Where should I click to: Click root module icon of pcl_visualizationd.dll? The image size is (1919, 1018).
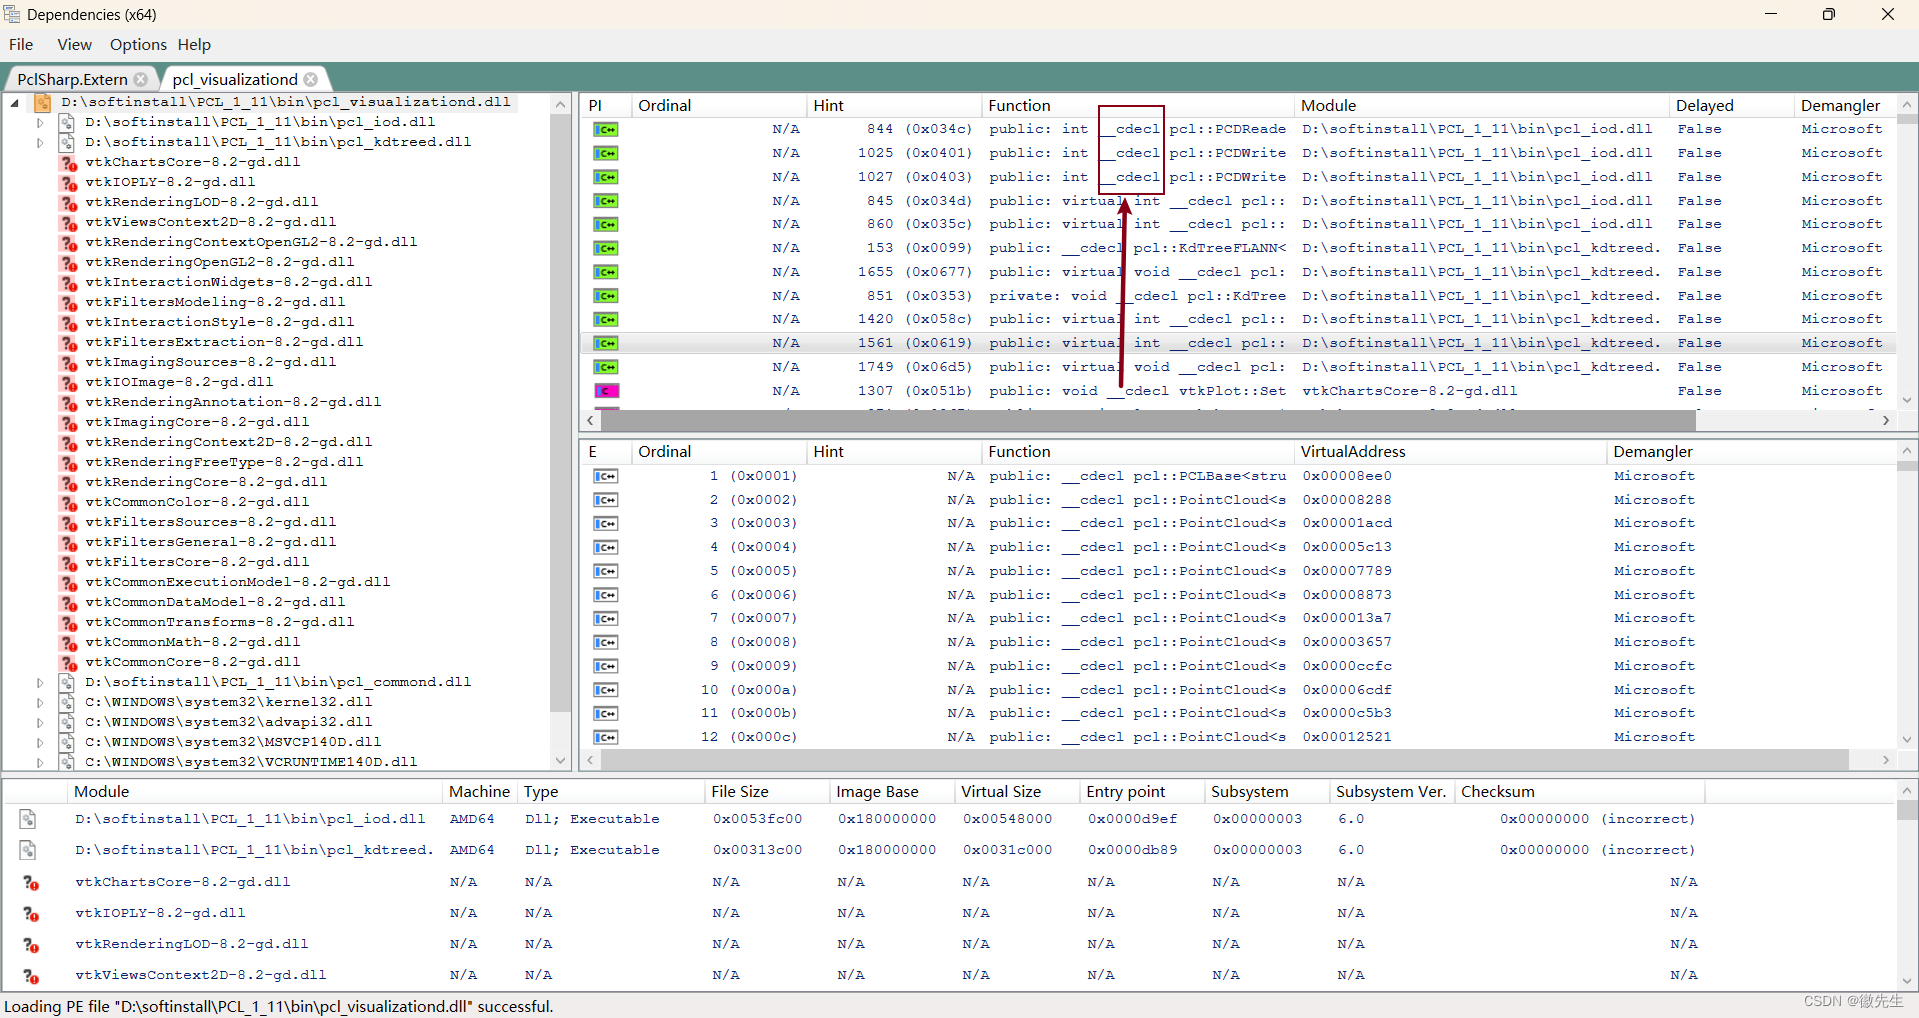[x=43, y=102]
